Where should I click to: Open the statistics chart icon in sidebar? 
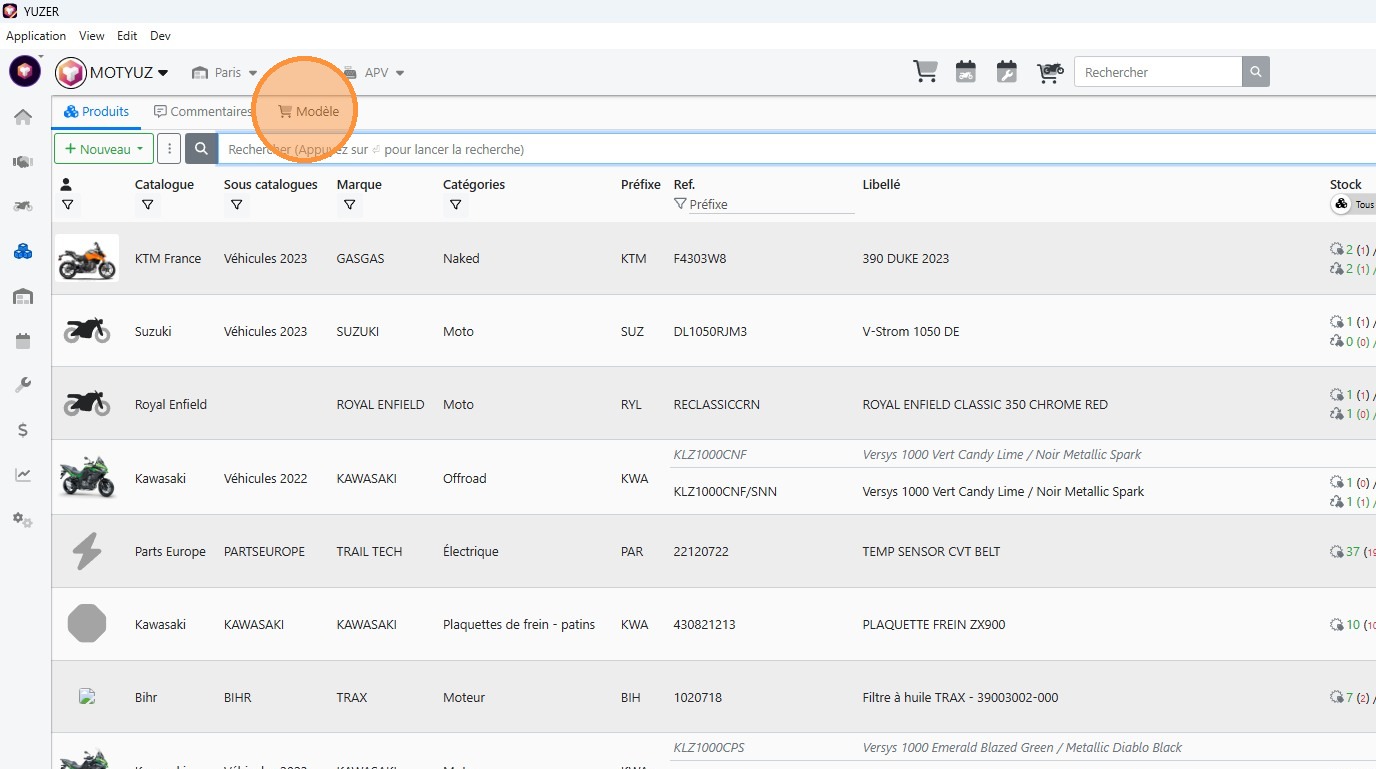pos(23,475)
